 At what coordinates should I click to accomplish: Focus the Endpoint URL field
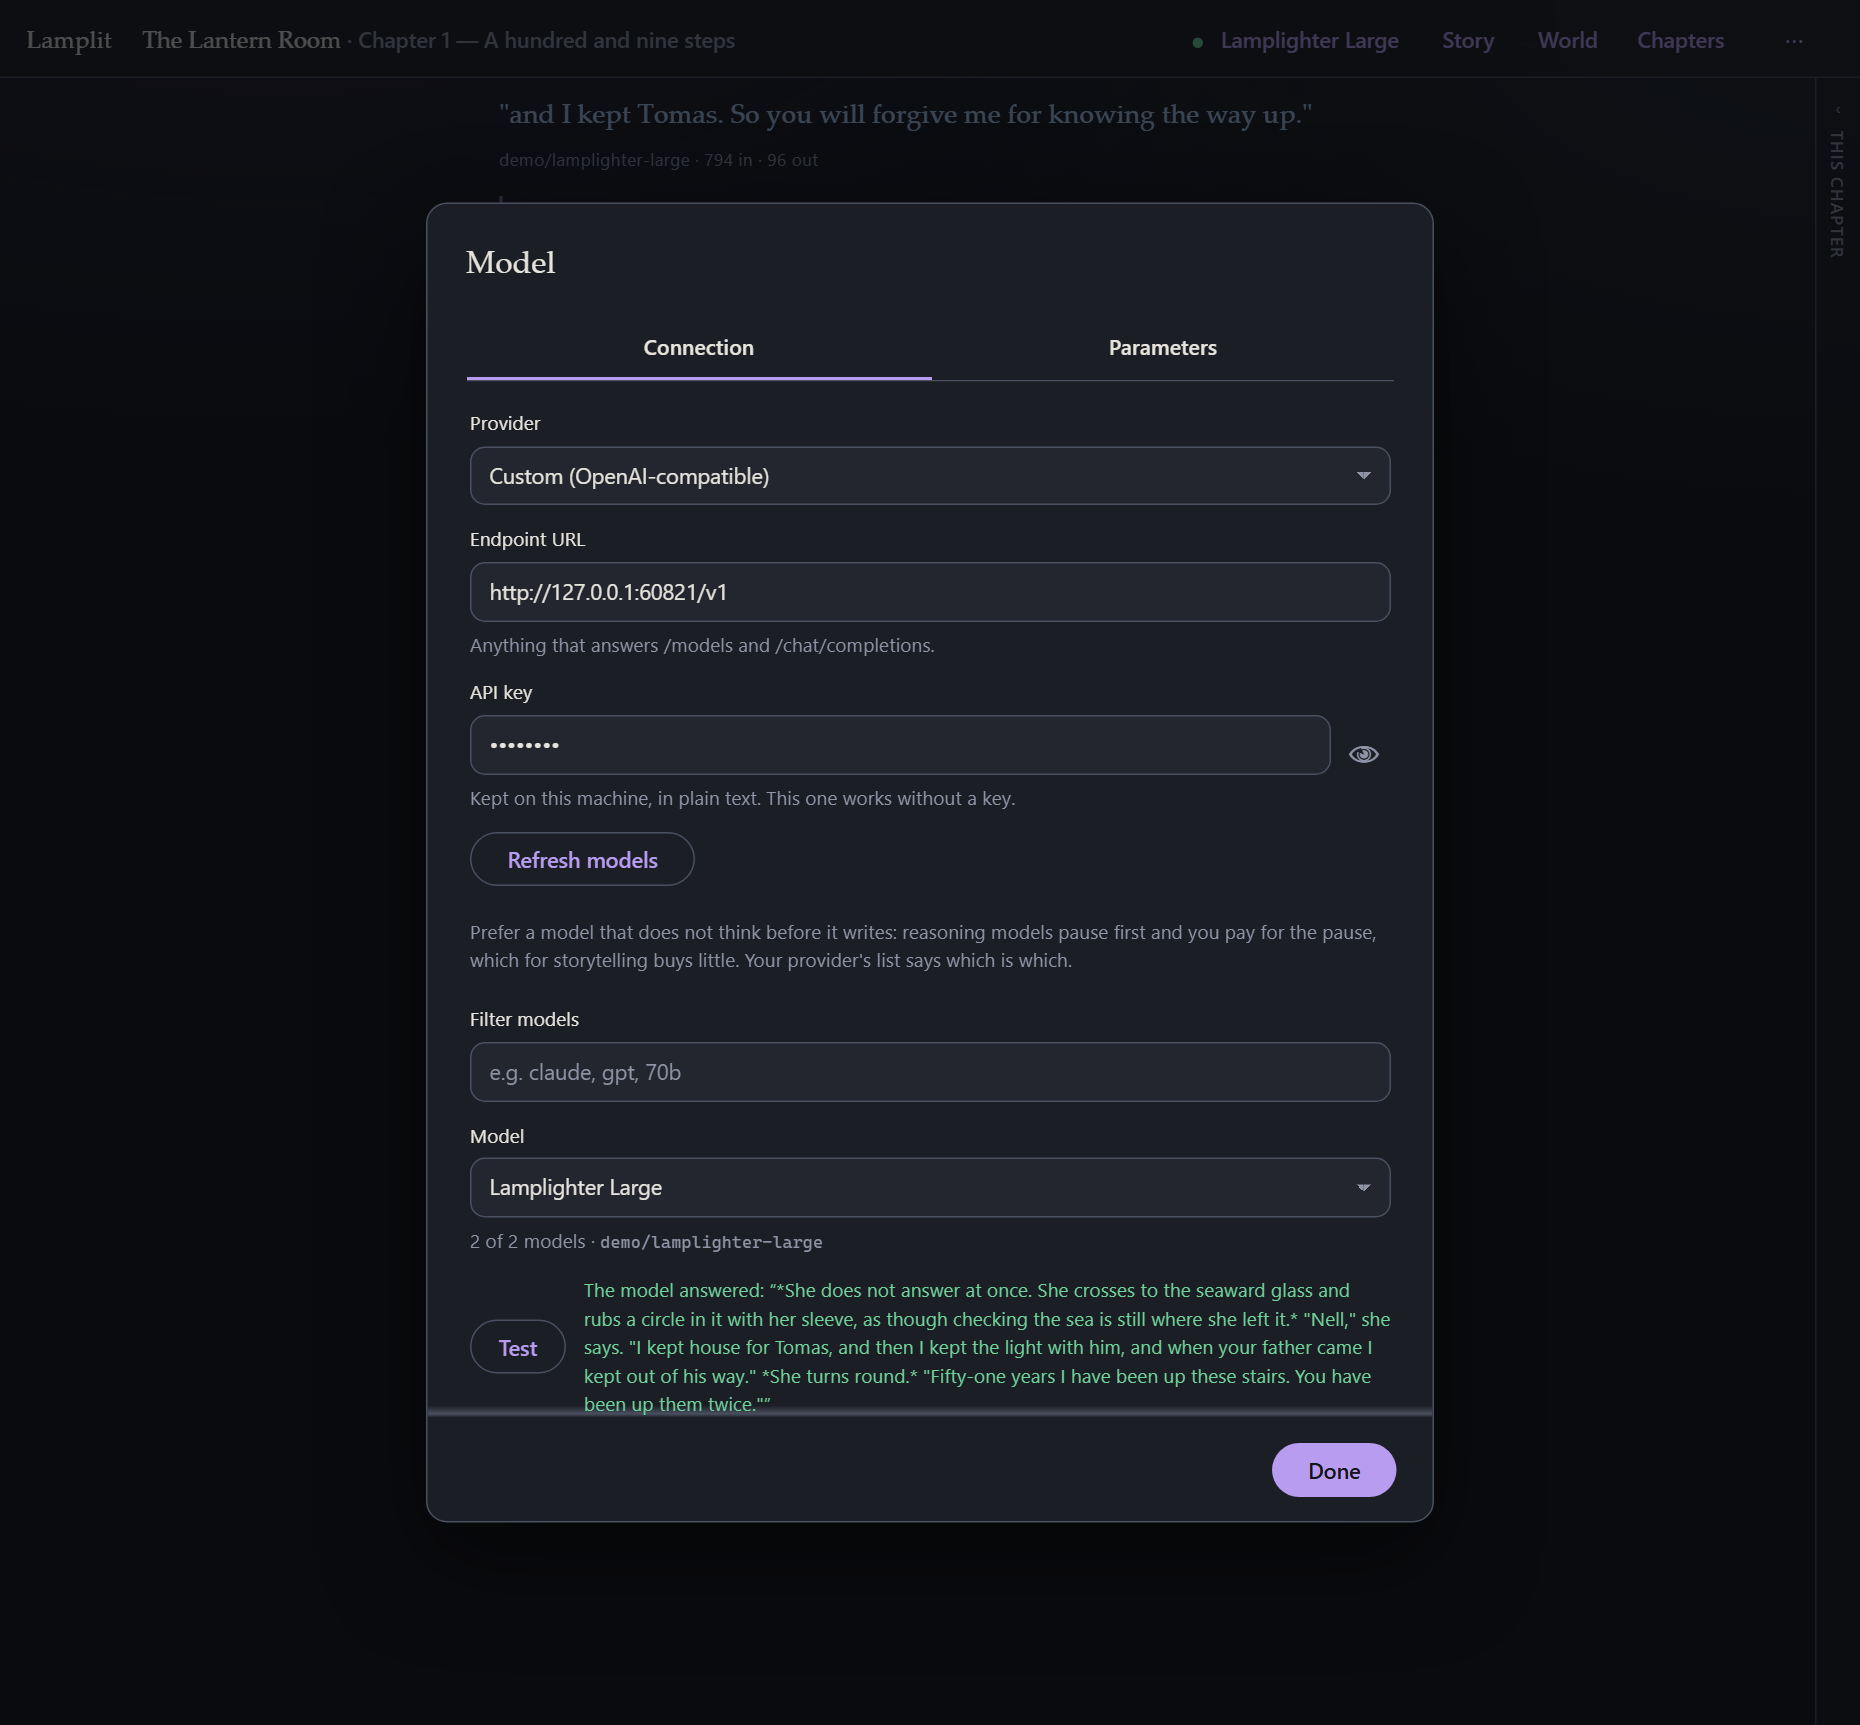[930, 592]
